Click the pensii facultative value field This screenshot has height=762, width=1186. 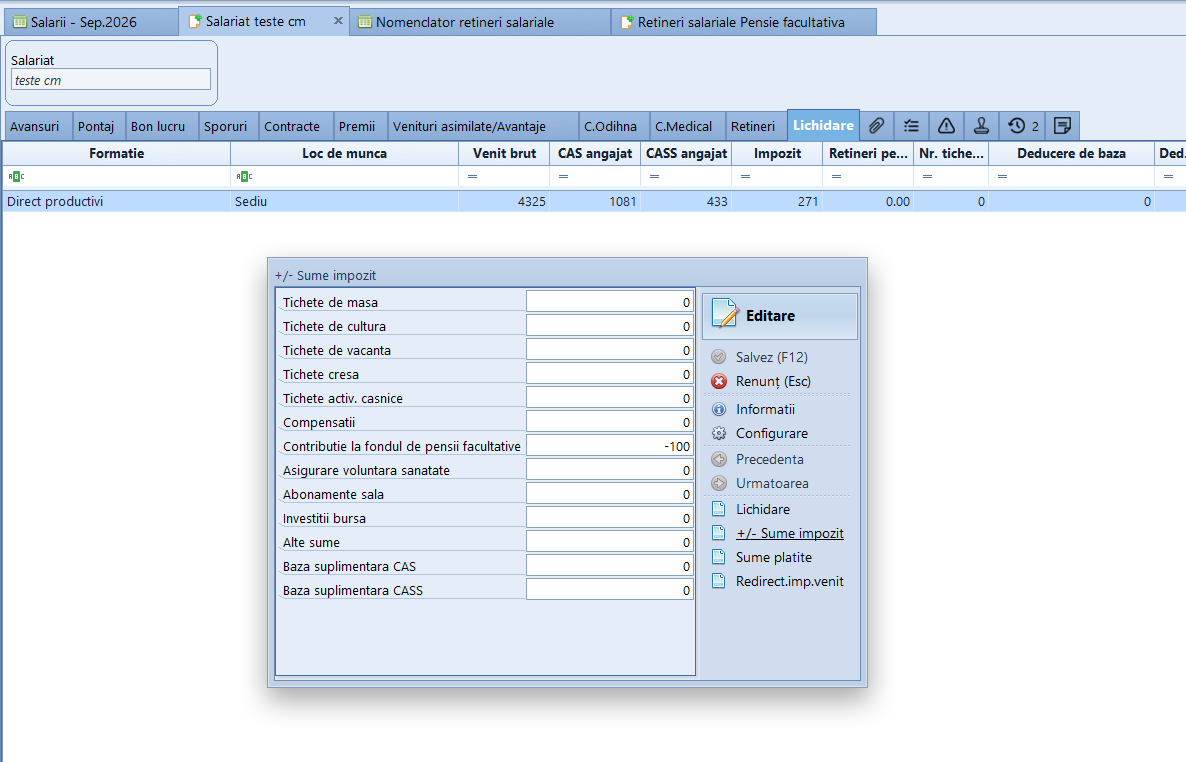click(x=610, y=446)
